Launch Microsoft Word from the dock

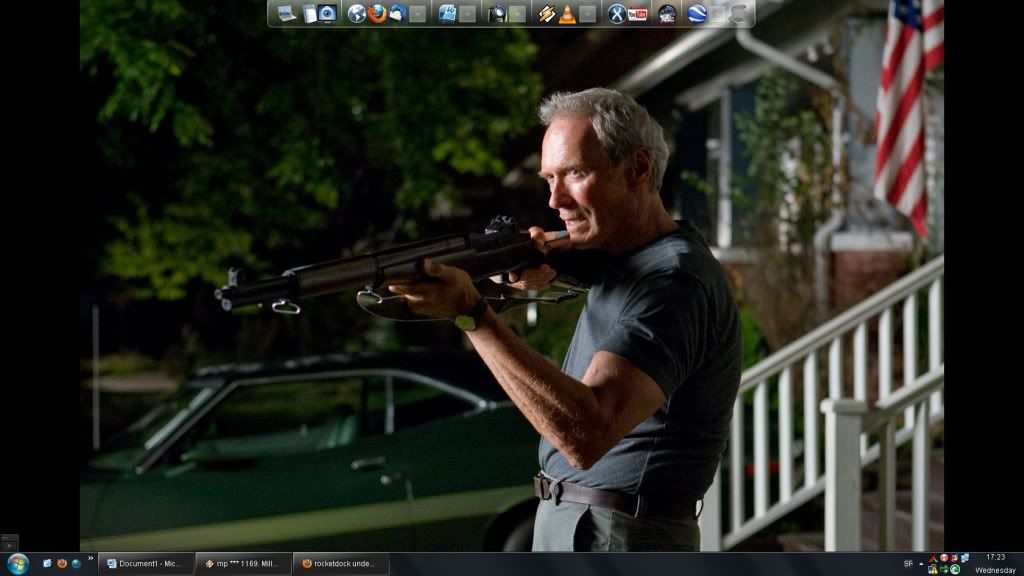[447, 14]
